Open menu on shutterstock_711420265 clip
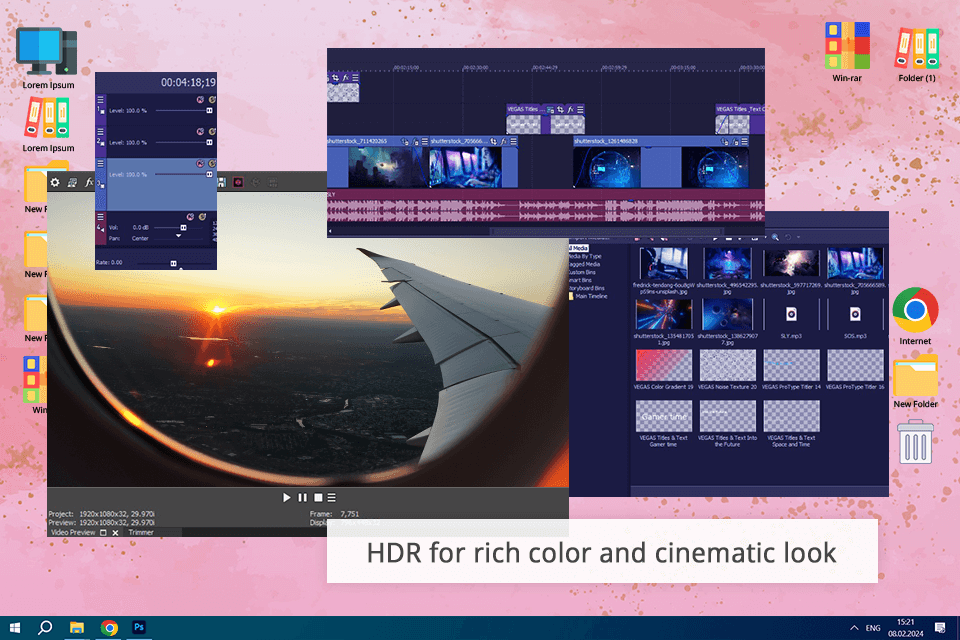Image resolution: width=960 pixels, height=640 pixels. tap(425, 141)
